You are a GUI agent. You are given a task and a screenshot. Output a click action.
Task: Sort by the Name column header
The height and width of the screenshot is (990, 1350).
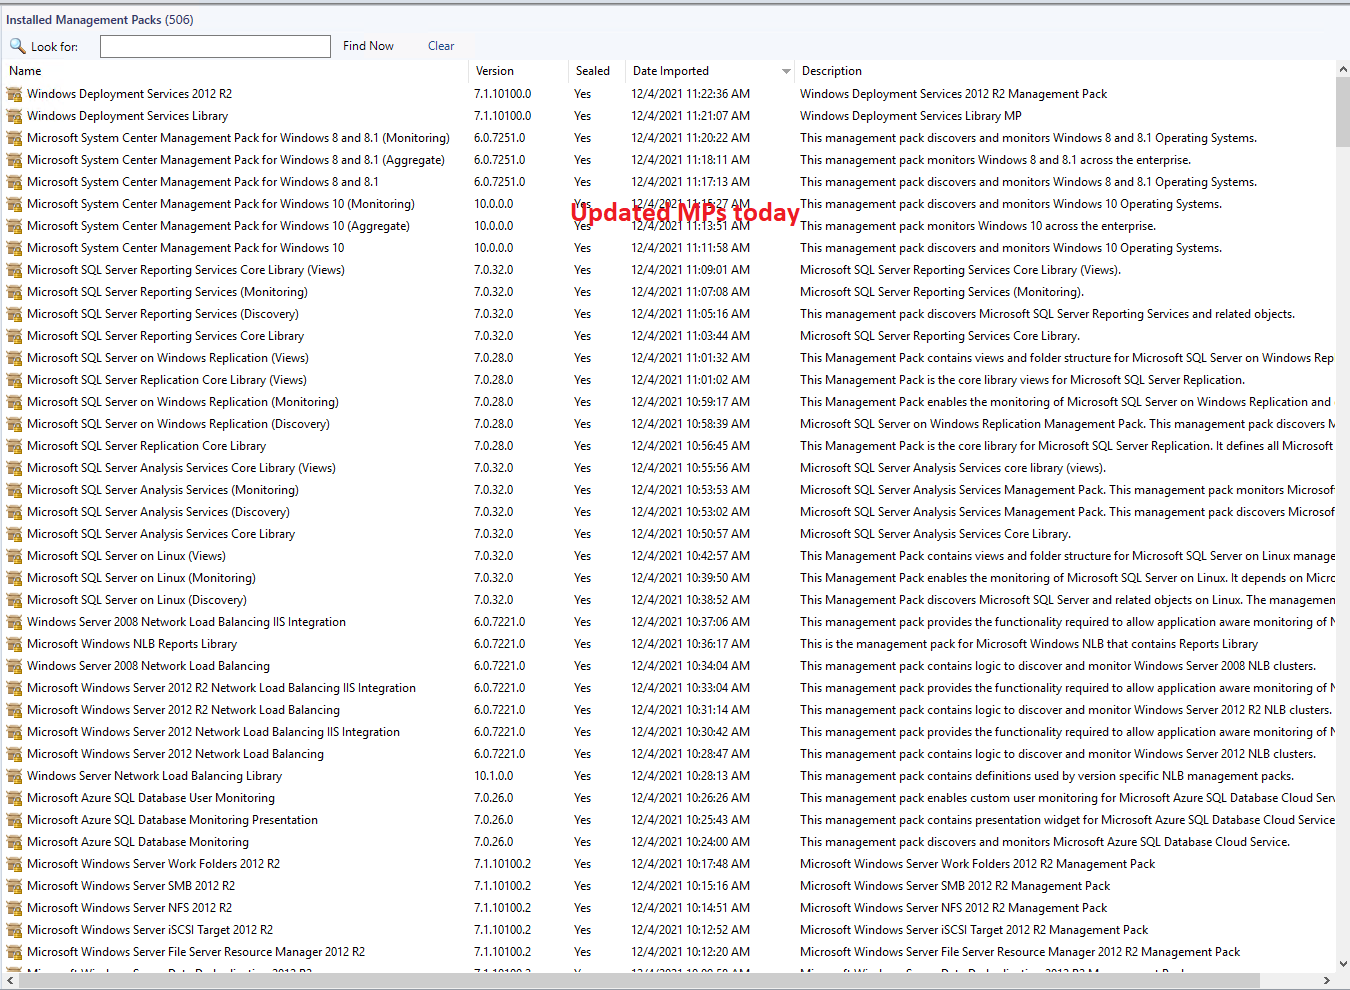click(x=25, y=71)
